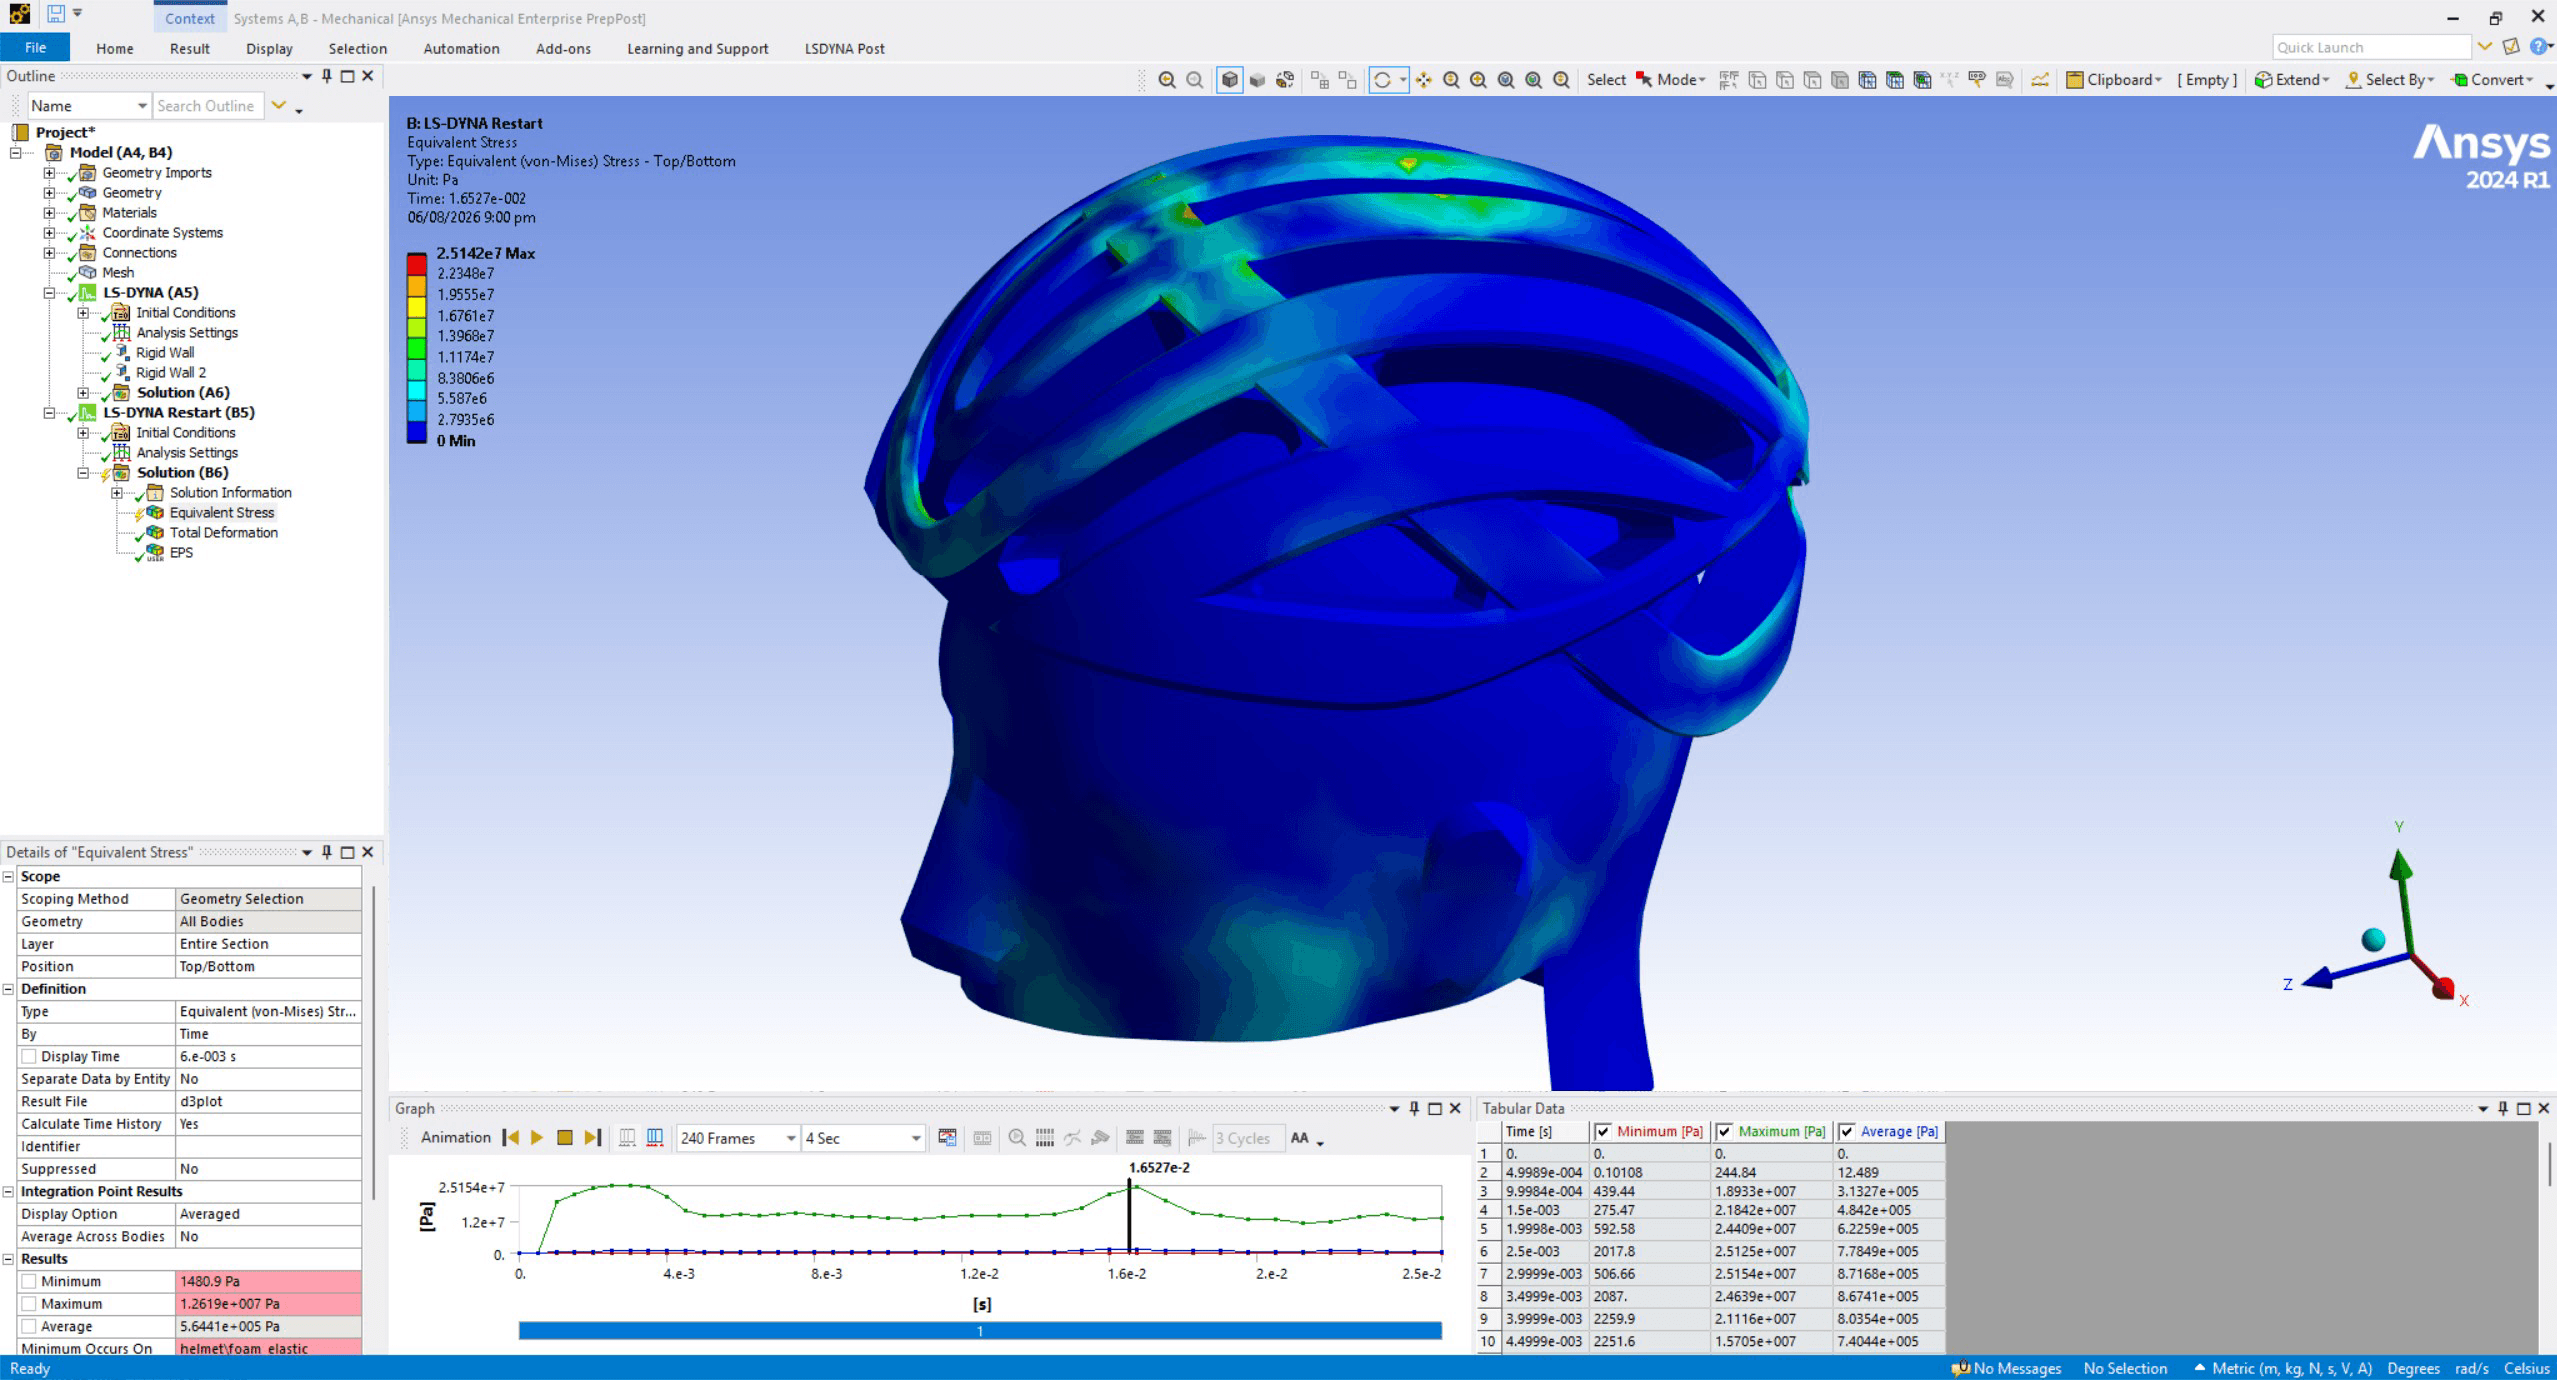Open the File menu
Image resolution: width=2557 pixels, height=1380 pixels.
[35, 48]
